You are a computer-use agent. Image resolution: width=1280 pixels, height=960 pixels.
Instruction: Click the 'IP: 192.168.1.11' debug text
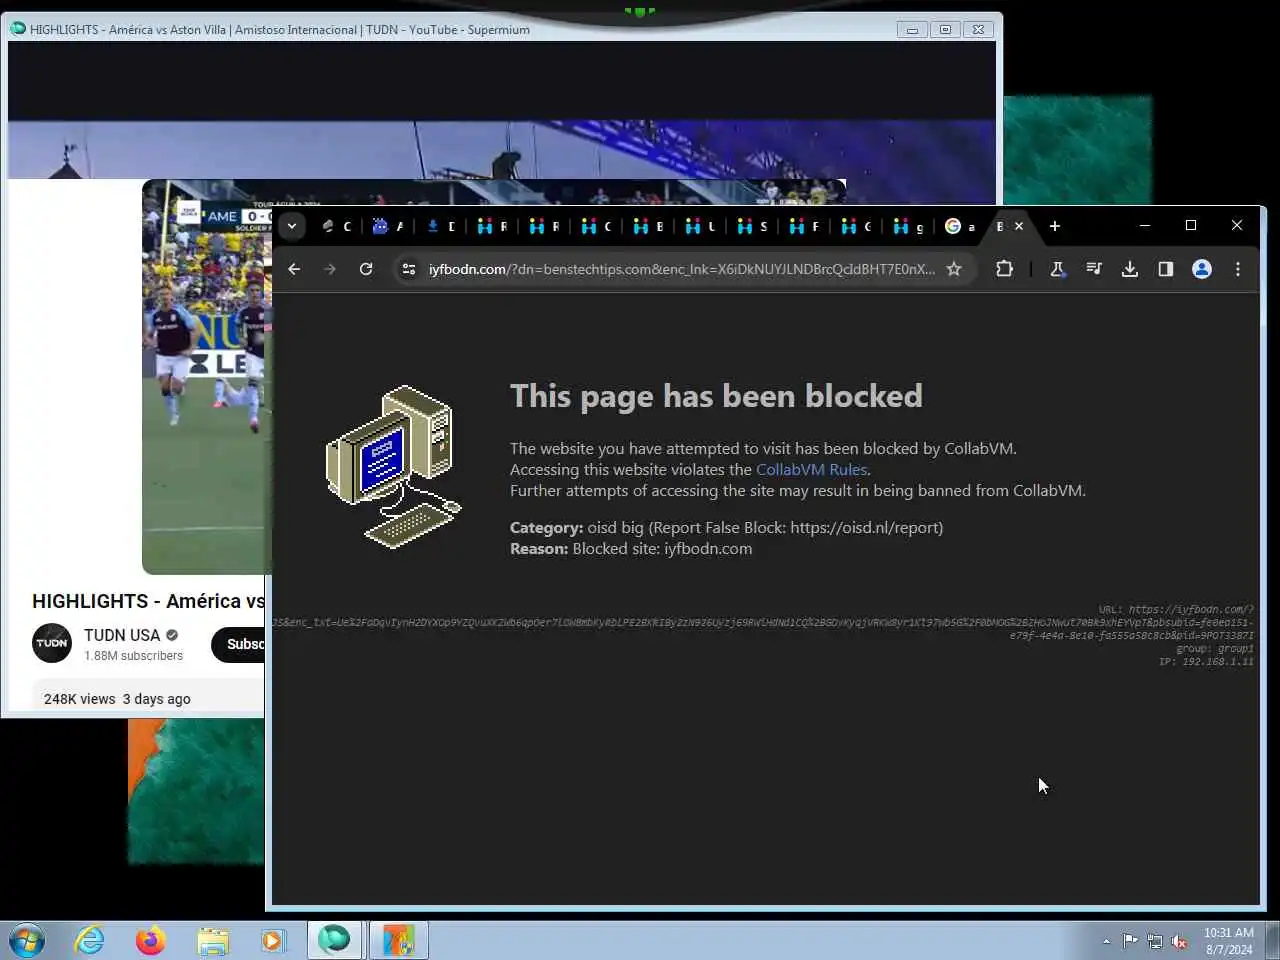[x=1206, y=662]
